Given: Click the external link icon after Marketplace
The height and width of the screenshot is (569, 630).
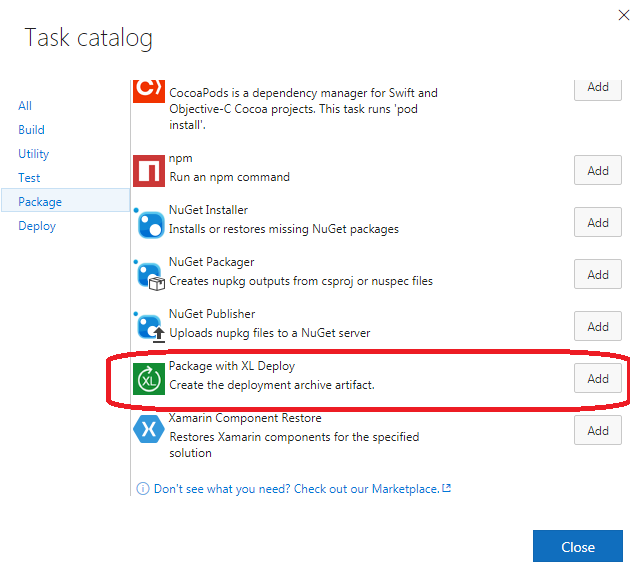Looking at the screenshot, I should [x=446, y=488].
